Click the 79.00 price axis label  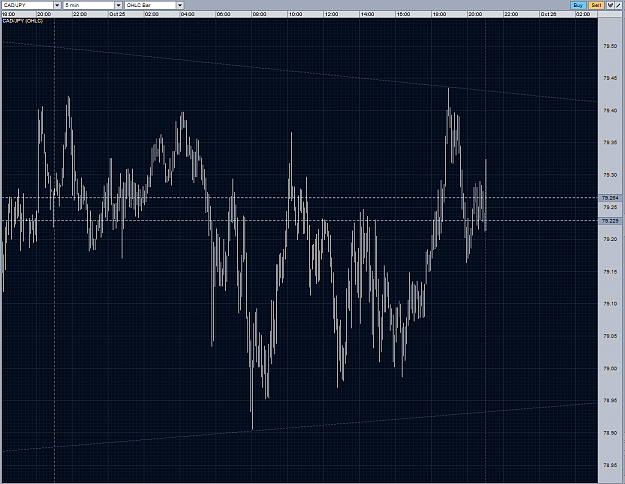tap(610, 368)
